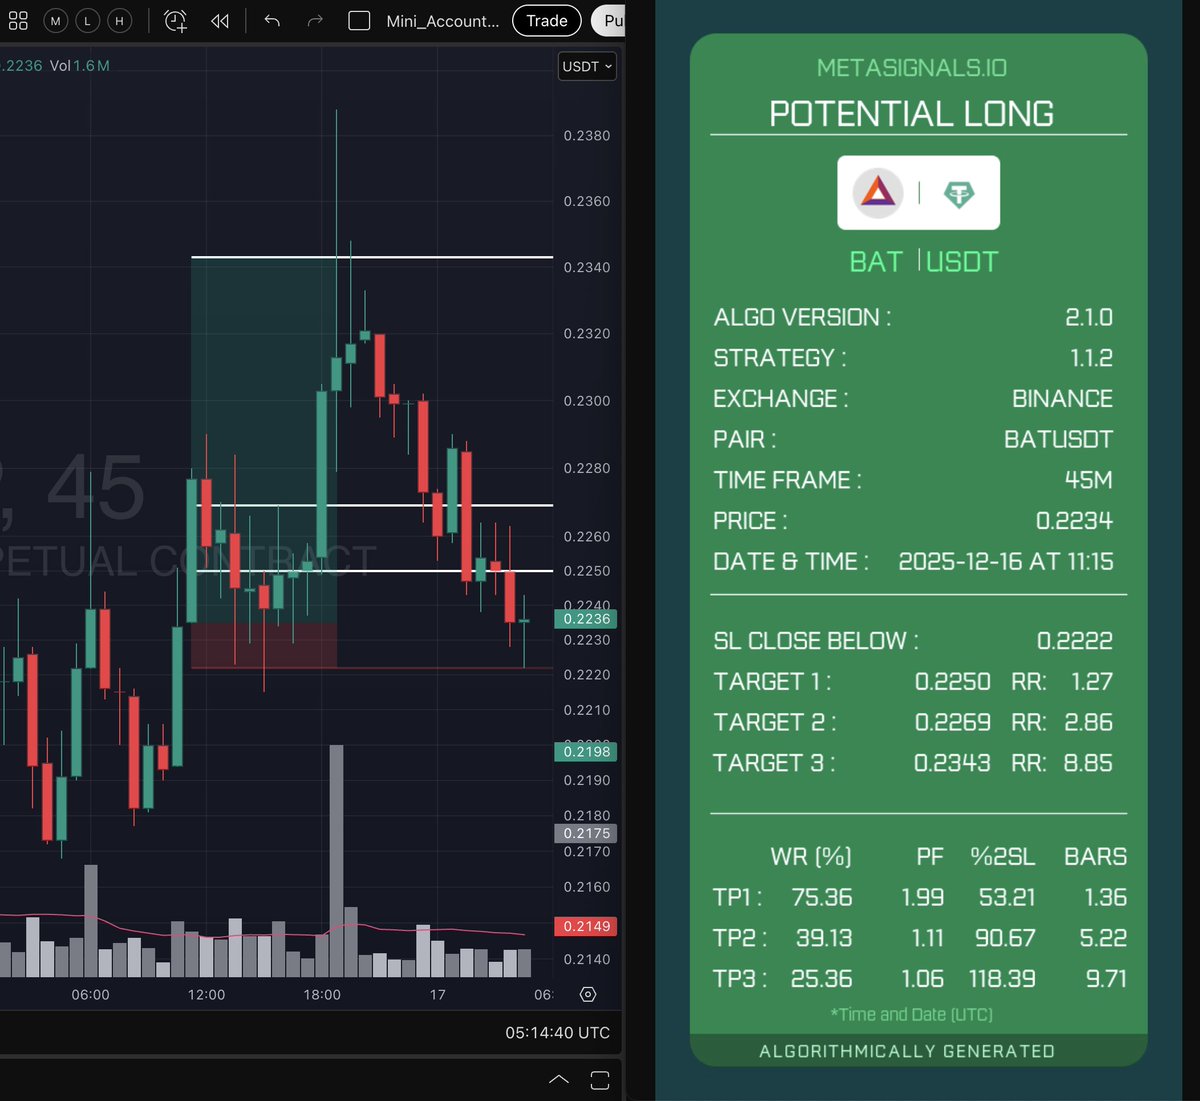Click the TP2 profit factor 1.11
This screenshot has height=1101, width=1200.
(928, 938)
